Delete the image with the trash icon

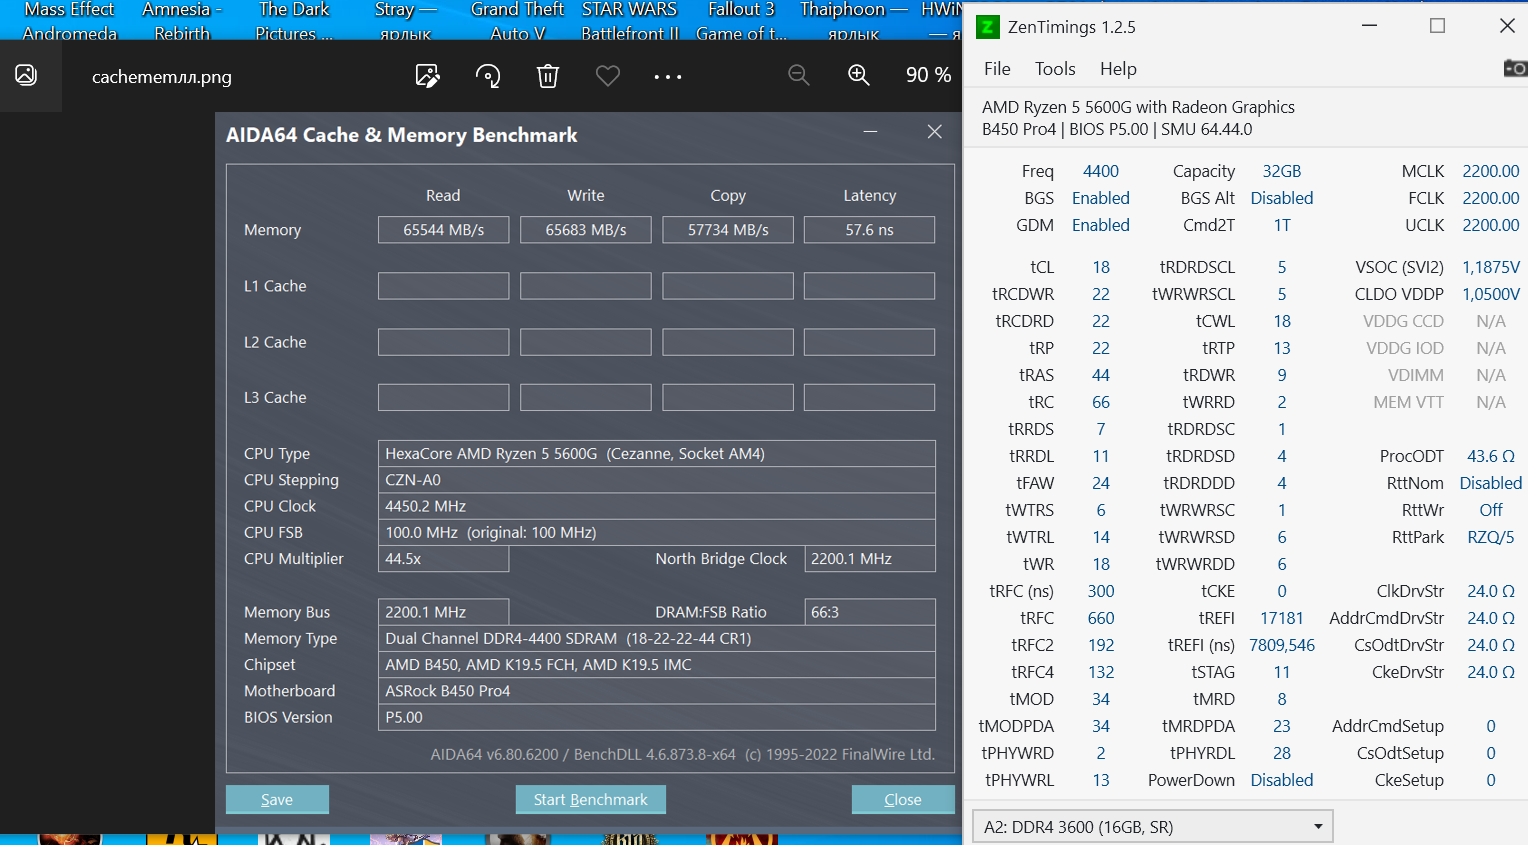pyautogui.click(x=548, y=76)
